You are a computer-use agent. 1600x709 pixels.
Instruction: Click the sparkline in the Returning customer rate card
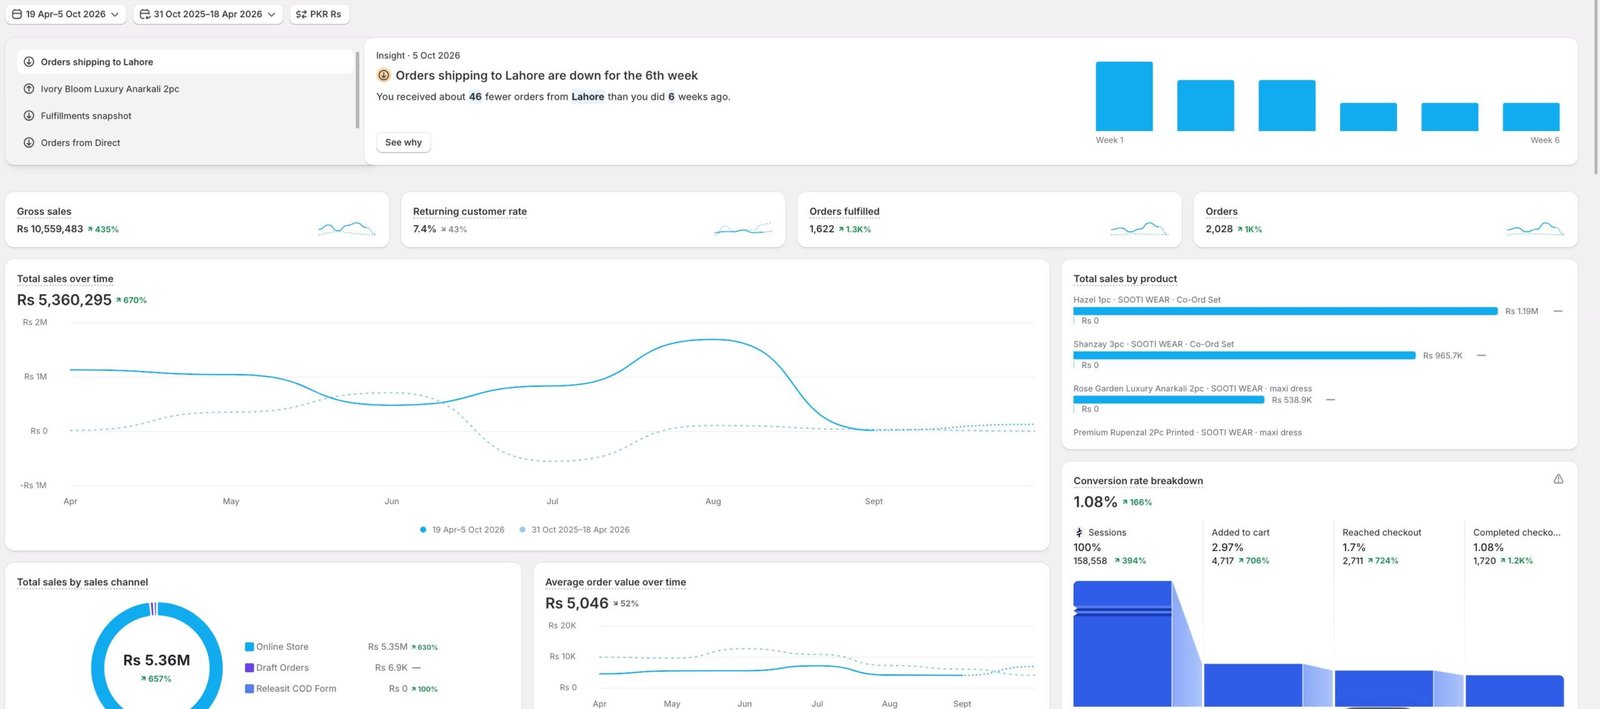click(x=743, y=229)
